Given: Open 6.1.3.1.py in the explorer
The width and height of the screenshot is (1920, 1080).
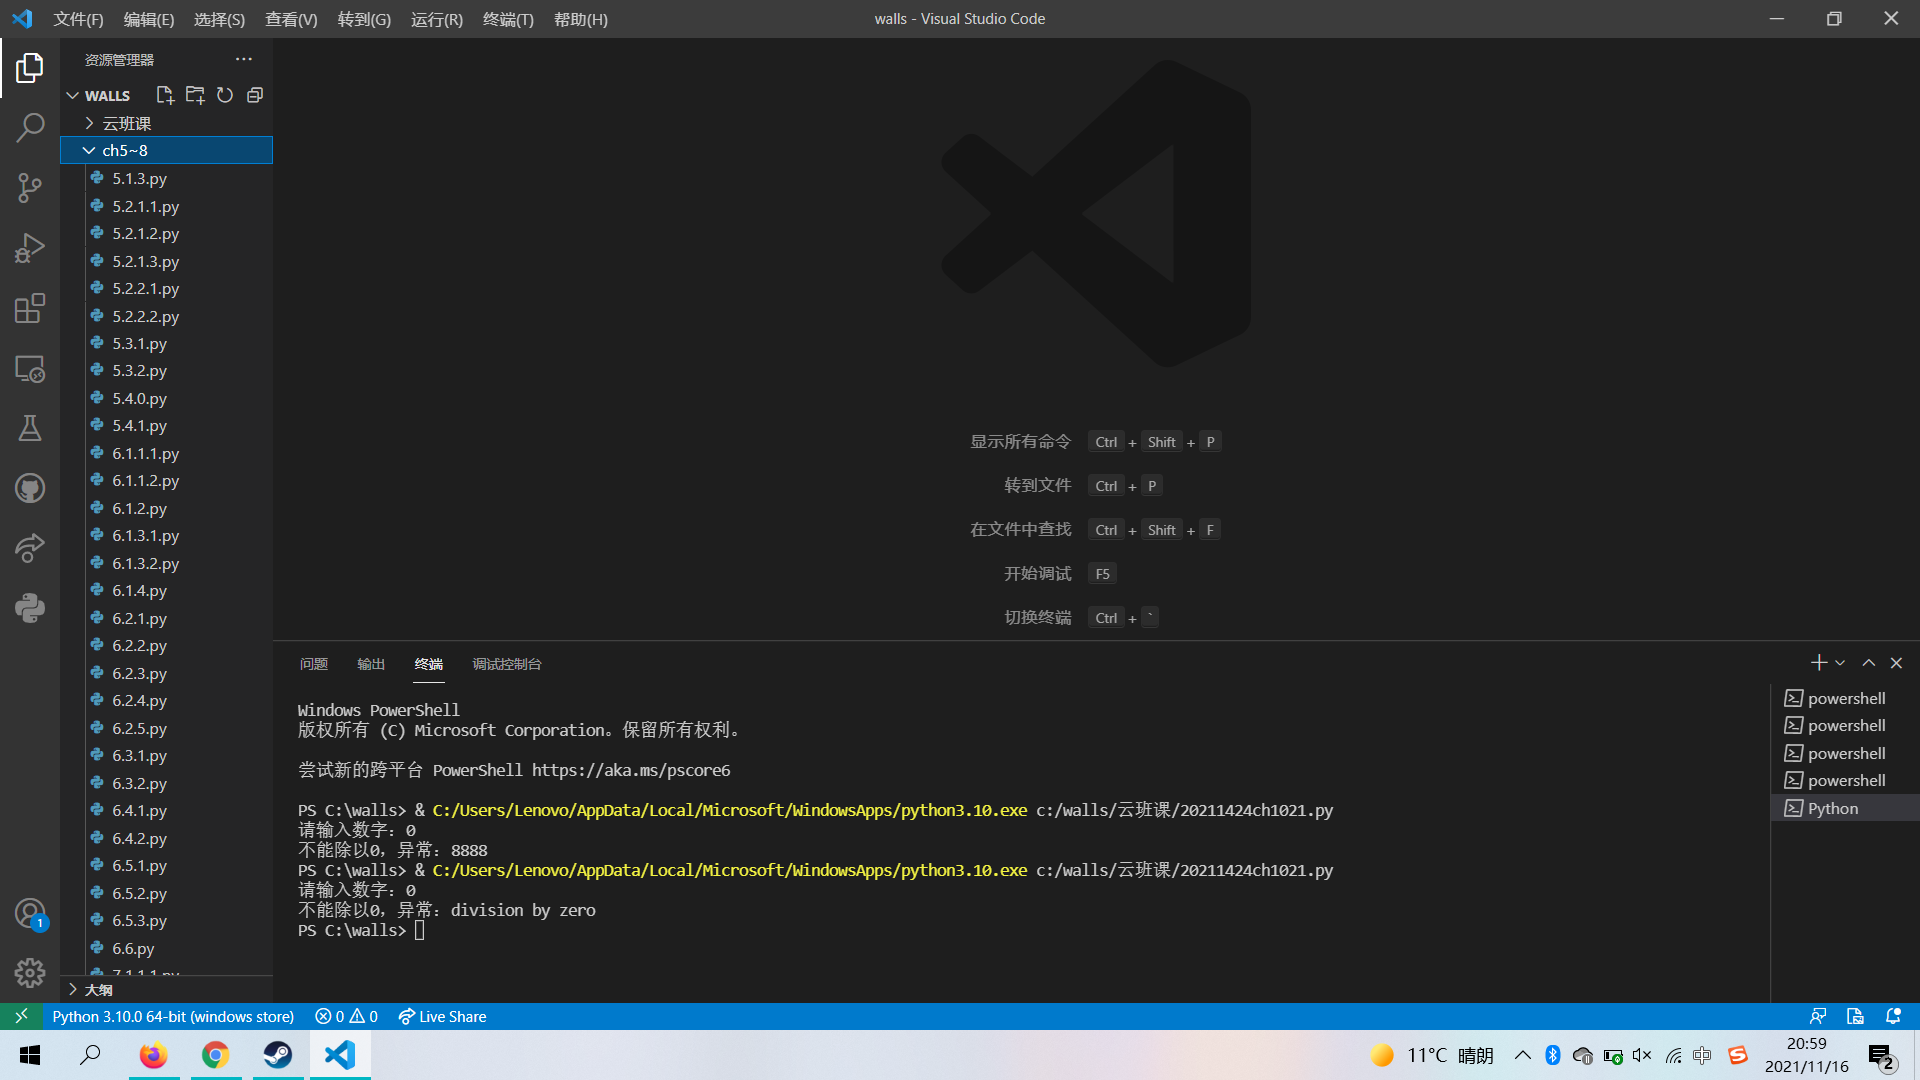Looking at the screenshot, I should 146,536.
